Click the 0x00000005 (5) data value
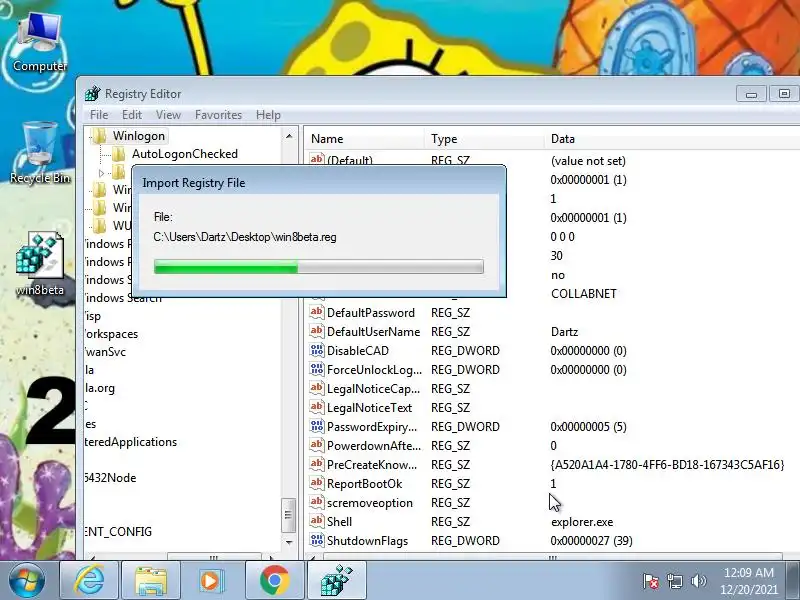 588,427
